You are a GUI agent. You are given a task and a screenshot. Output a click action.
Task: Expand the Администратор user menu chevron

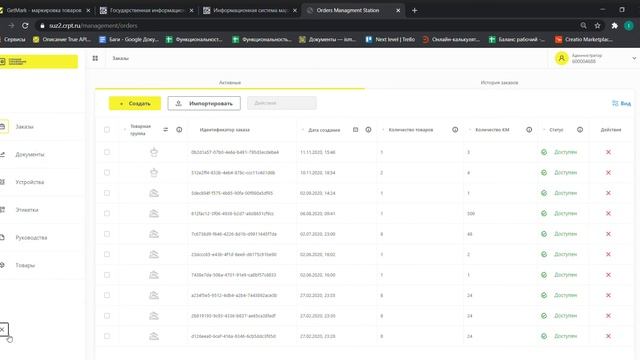634,58
